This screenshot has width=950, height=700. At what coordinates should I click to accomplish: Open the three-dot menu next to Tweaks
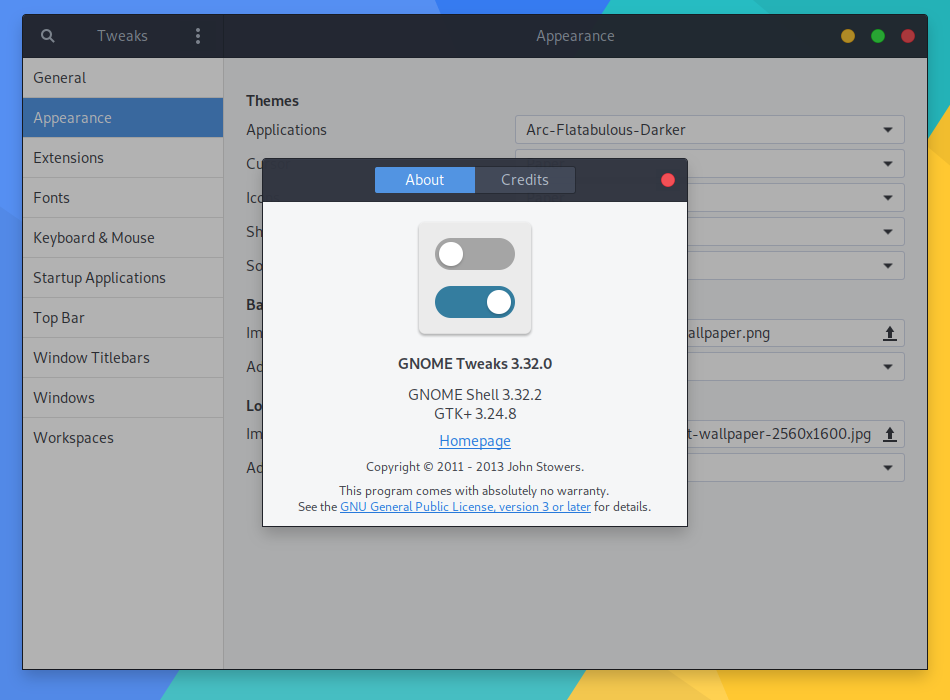click(198, 36)
